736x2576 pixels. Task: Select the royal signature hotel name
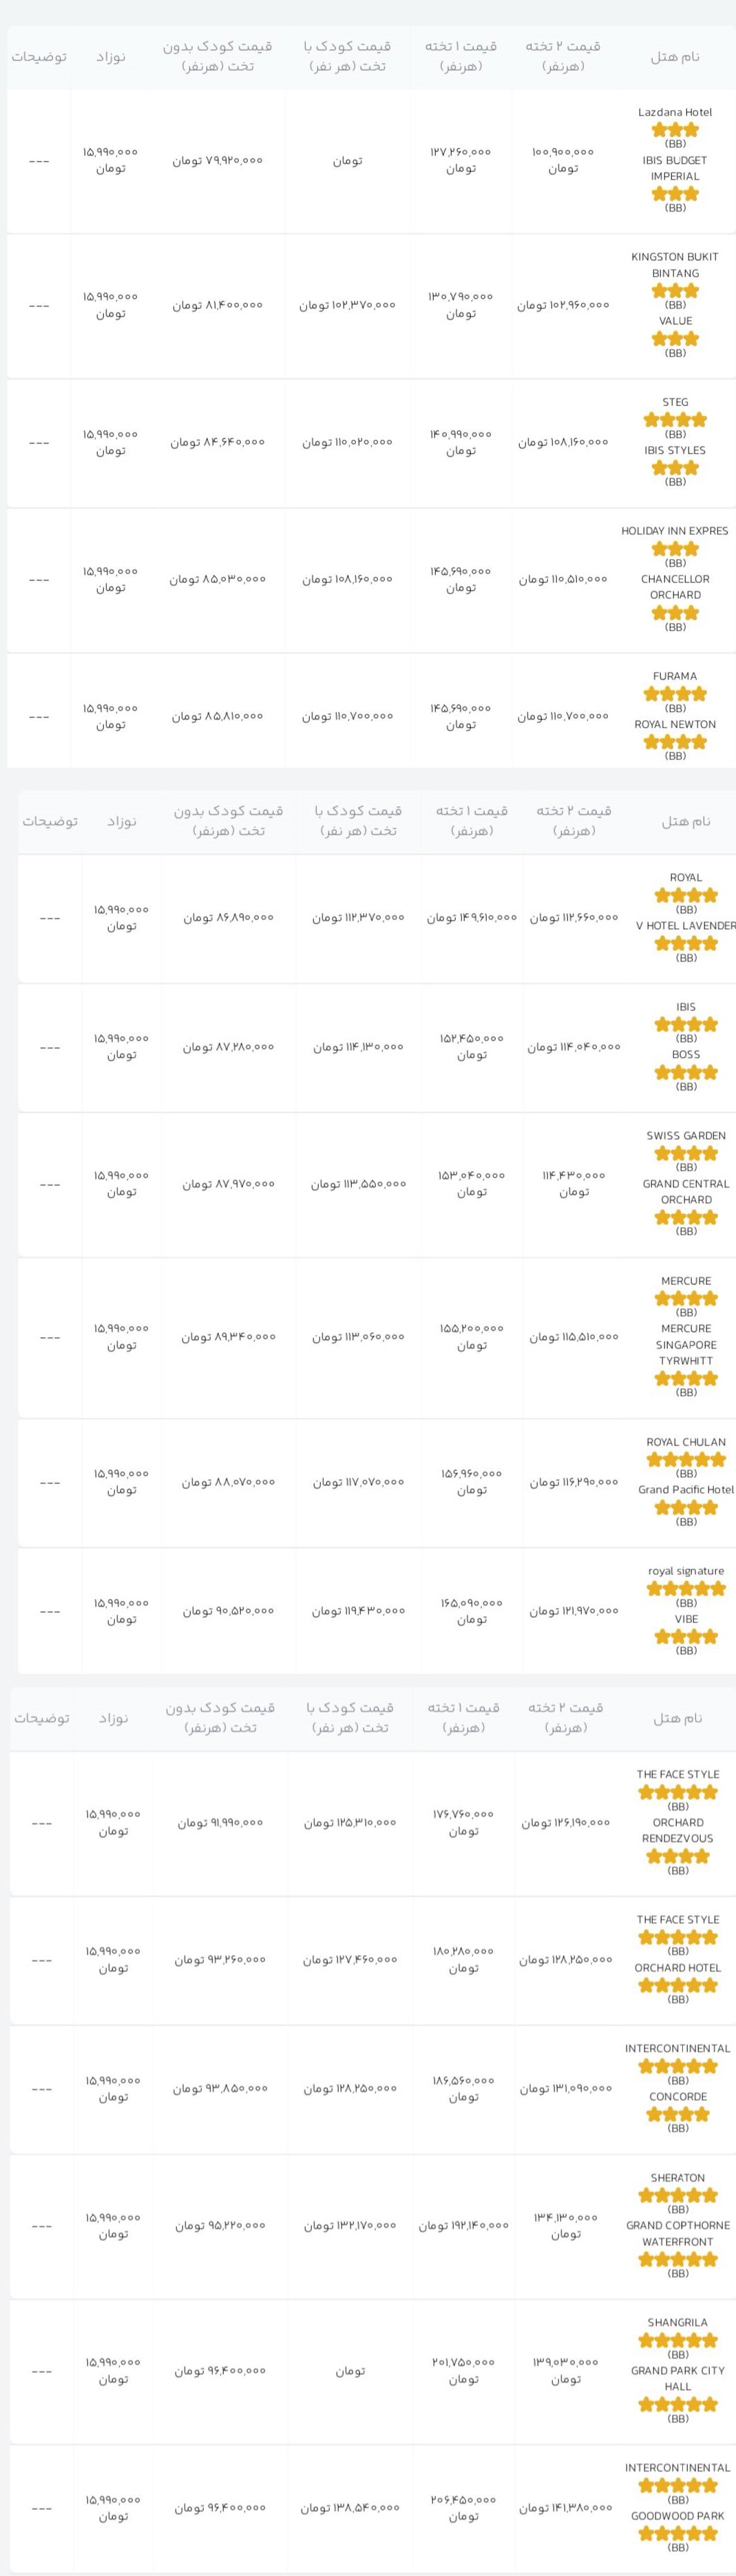(686, 1570)
